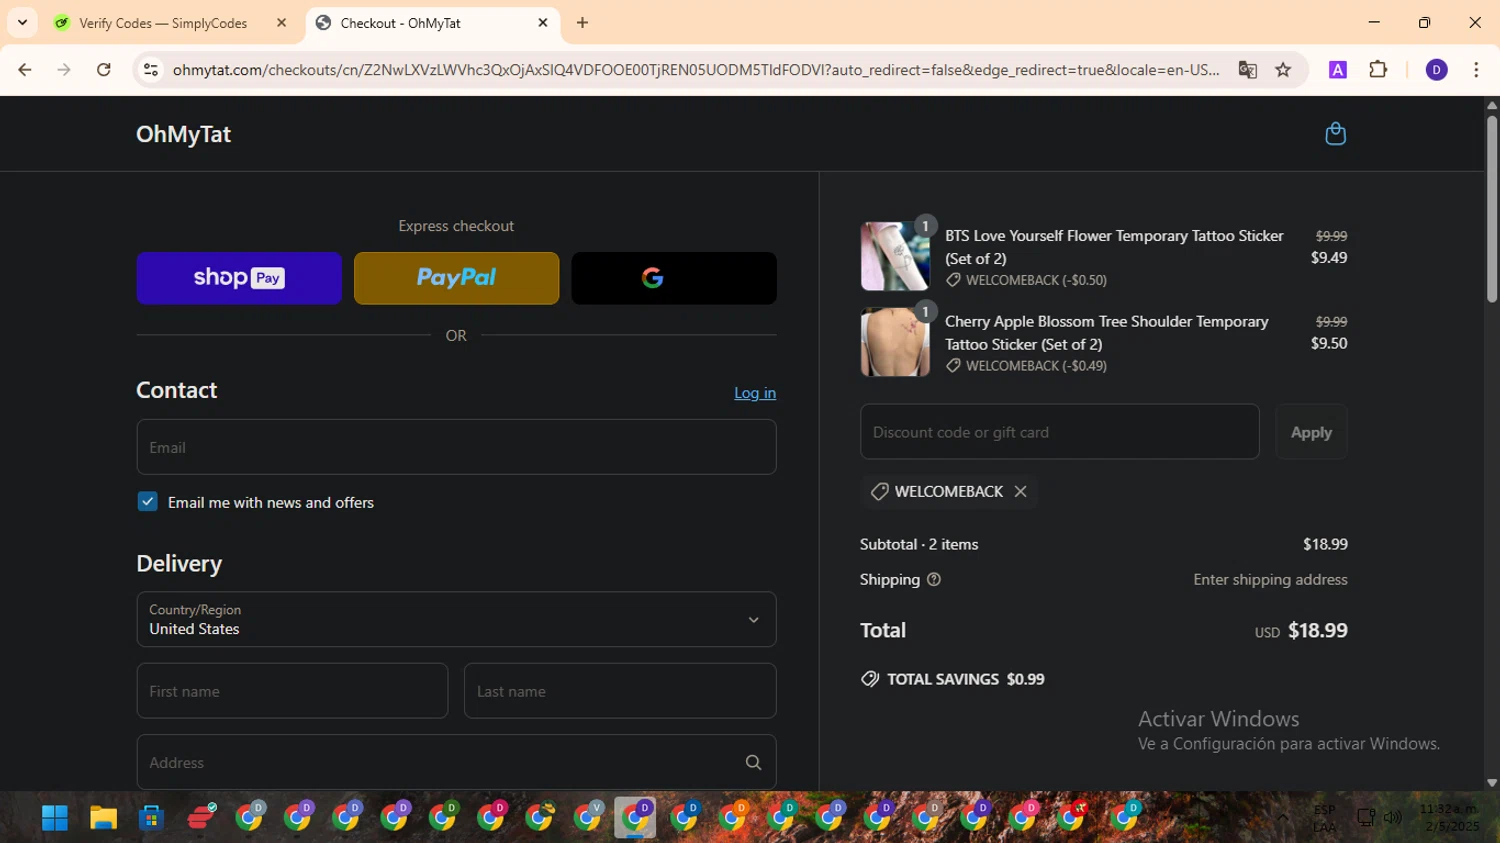Open Microsoft Store from taskbar
The image size is (1500, 843).
(x=151, y=818)
